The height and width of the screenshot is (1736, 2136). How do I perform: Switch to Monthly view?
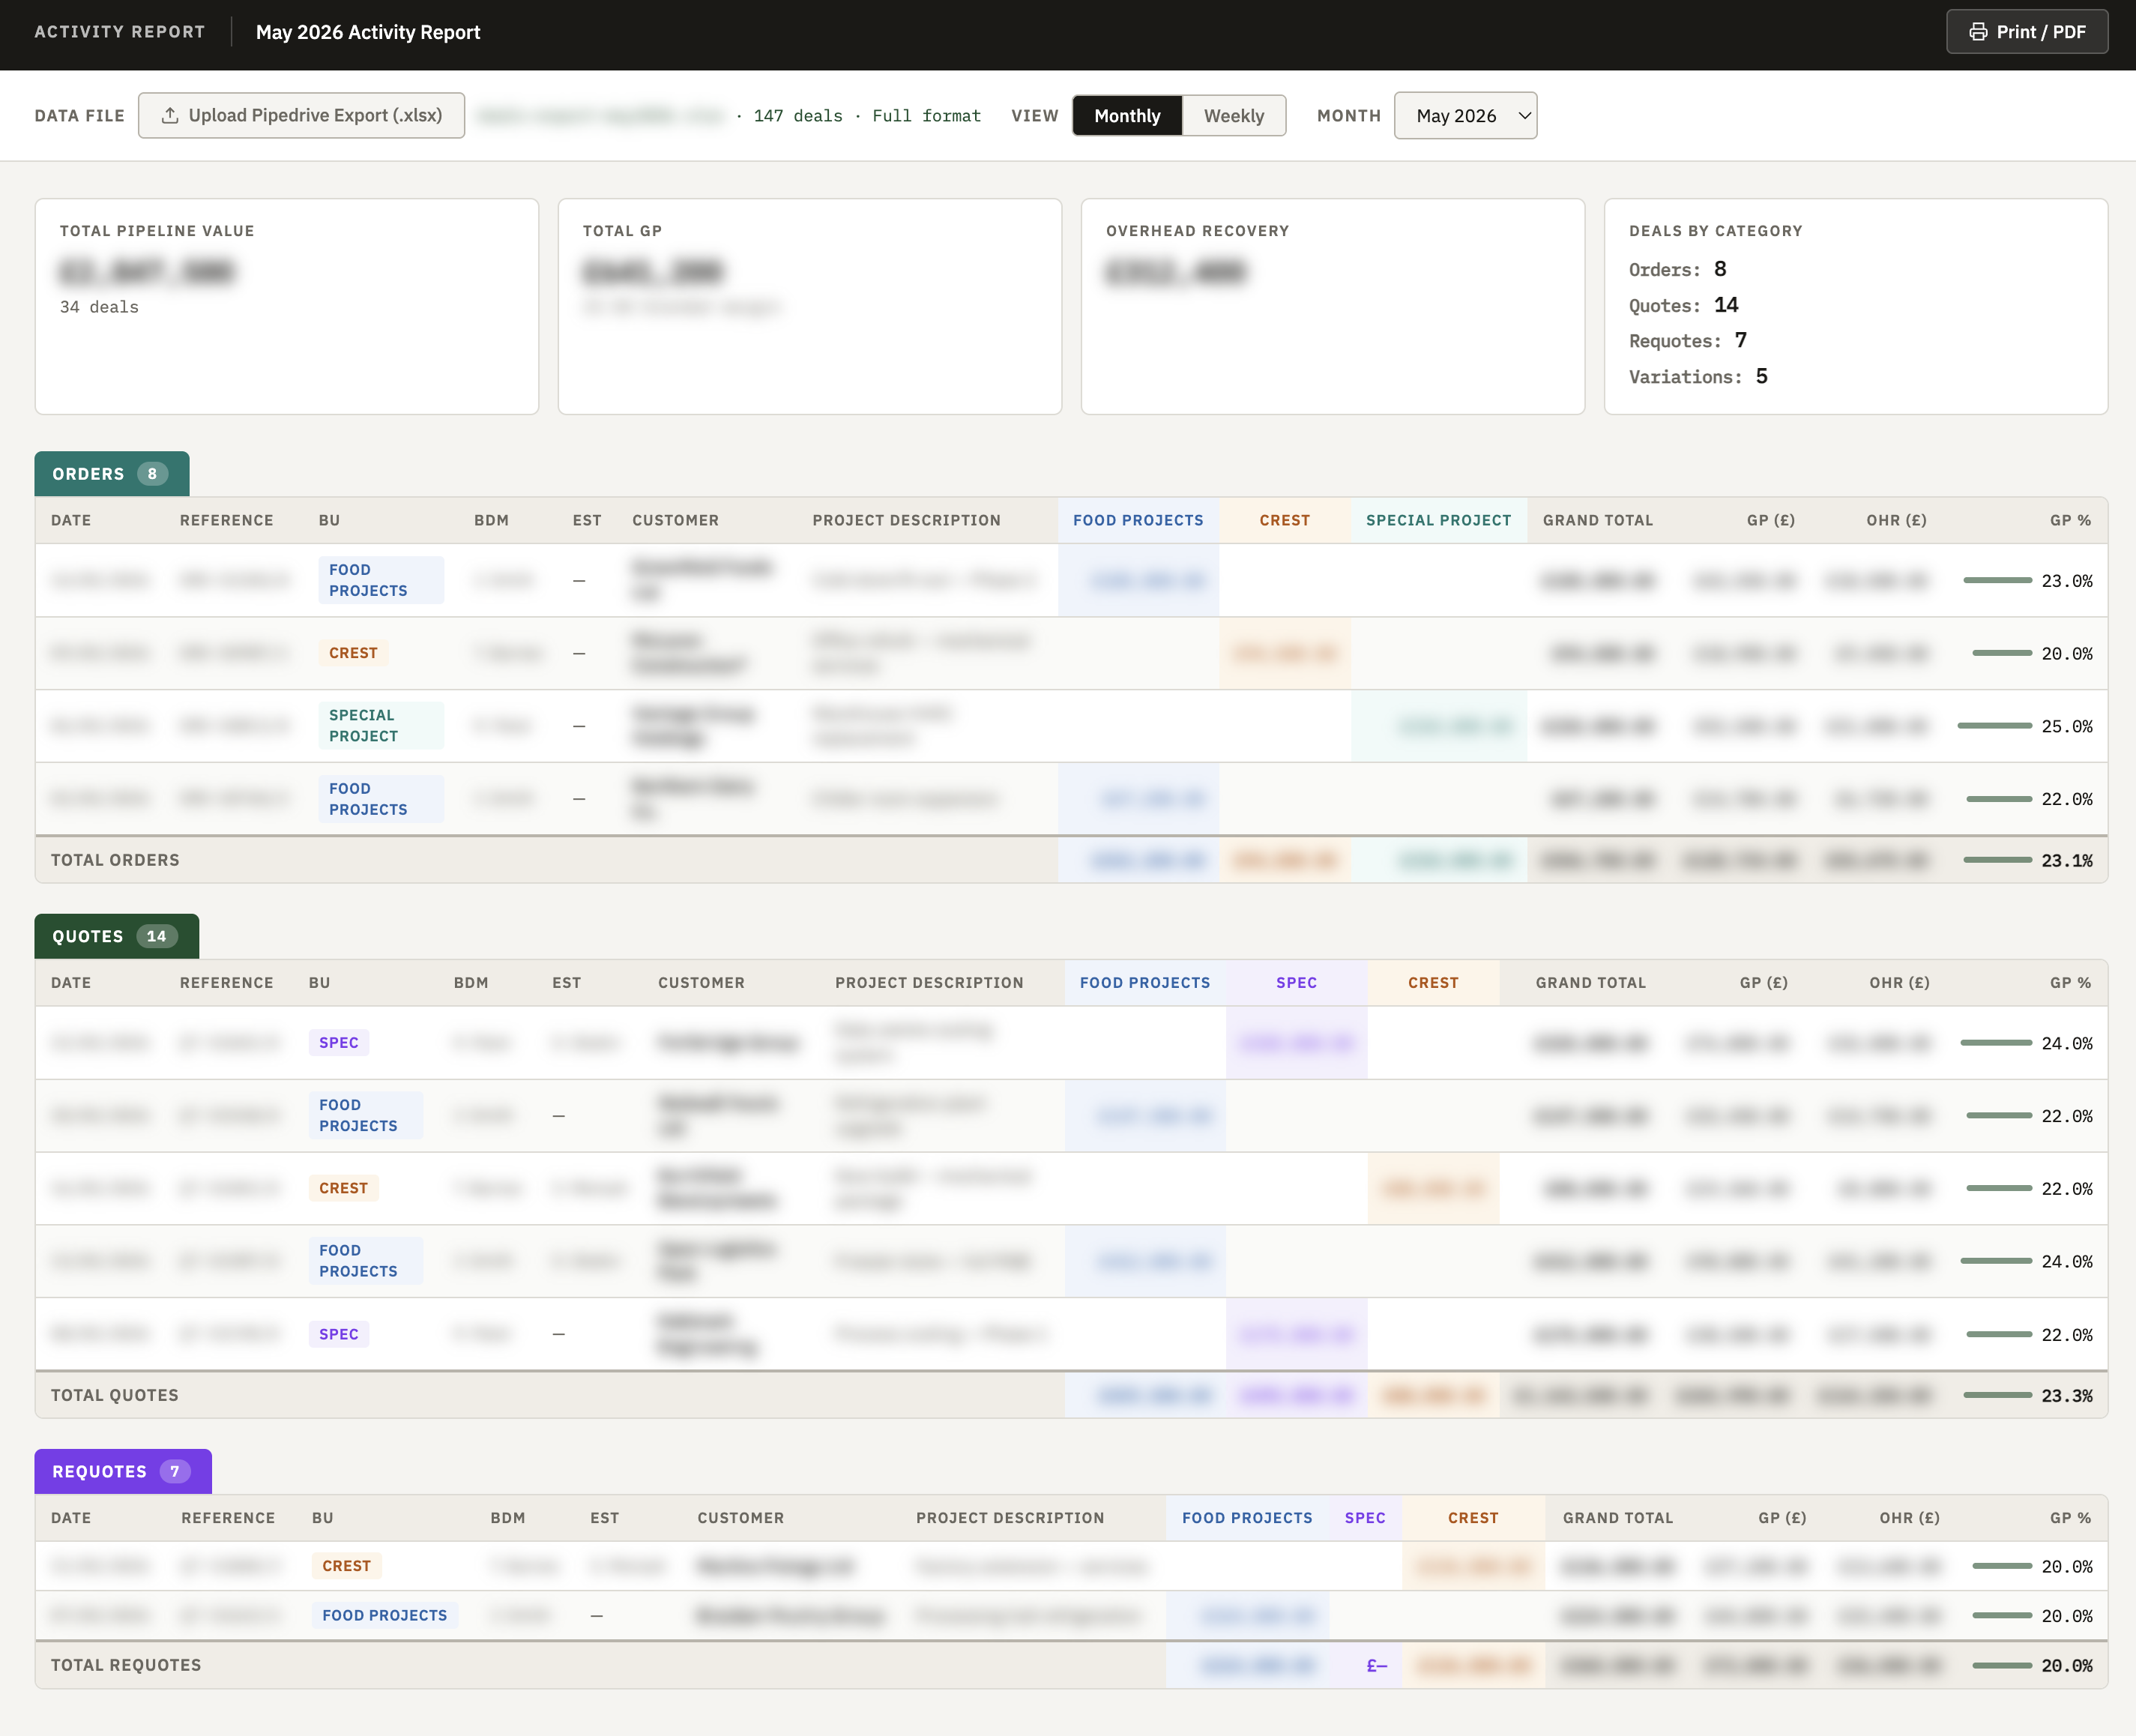1127,116
